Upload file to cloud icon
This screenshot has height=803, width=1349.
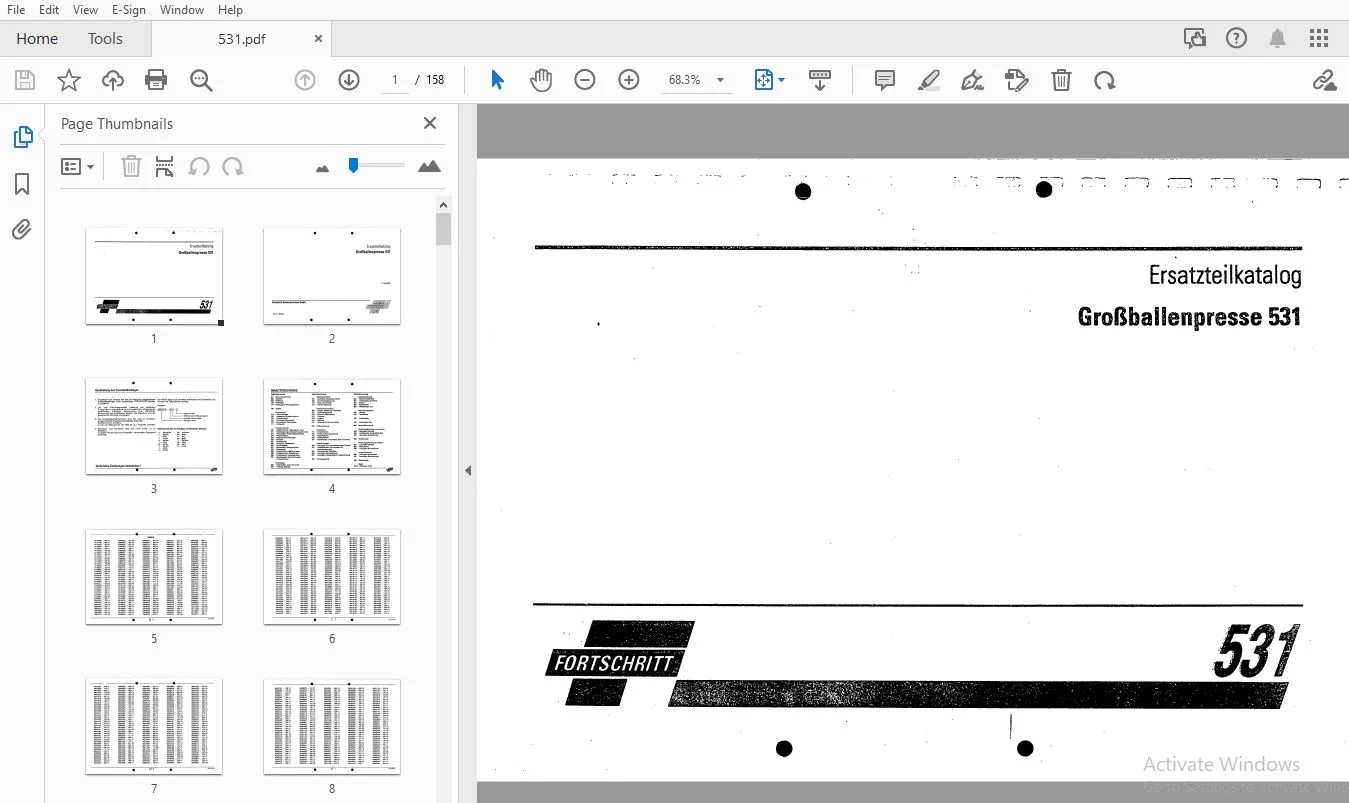coord(113,80)
